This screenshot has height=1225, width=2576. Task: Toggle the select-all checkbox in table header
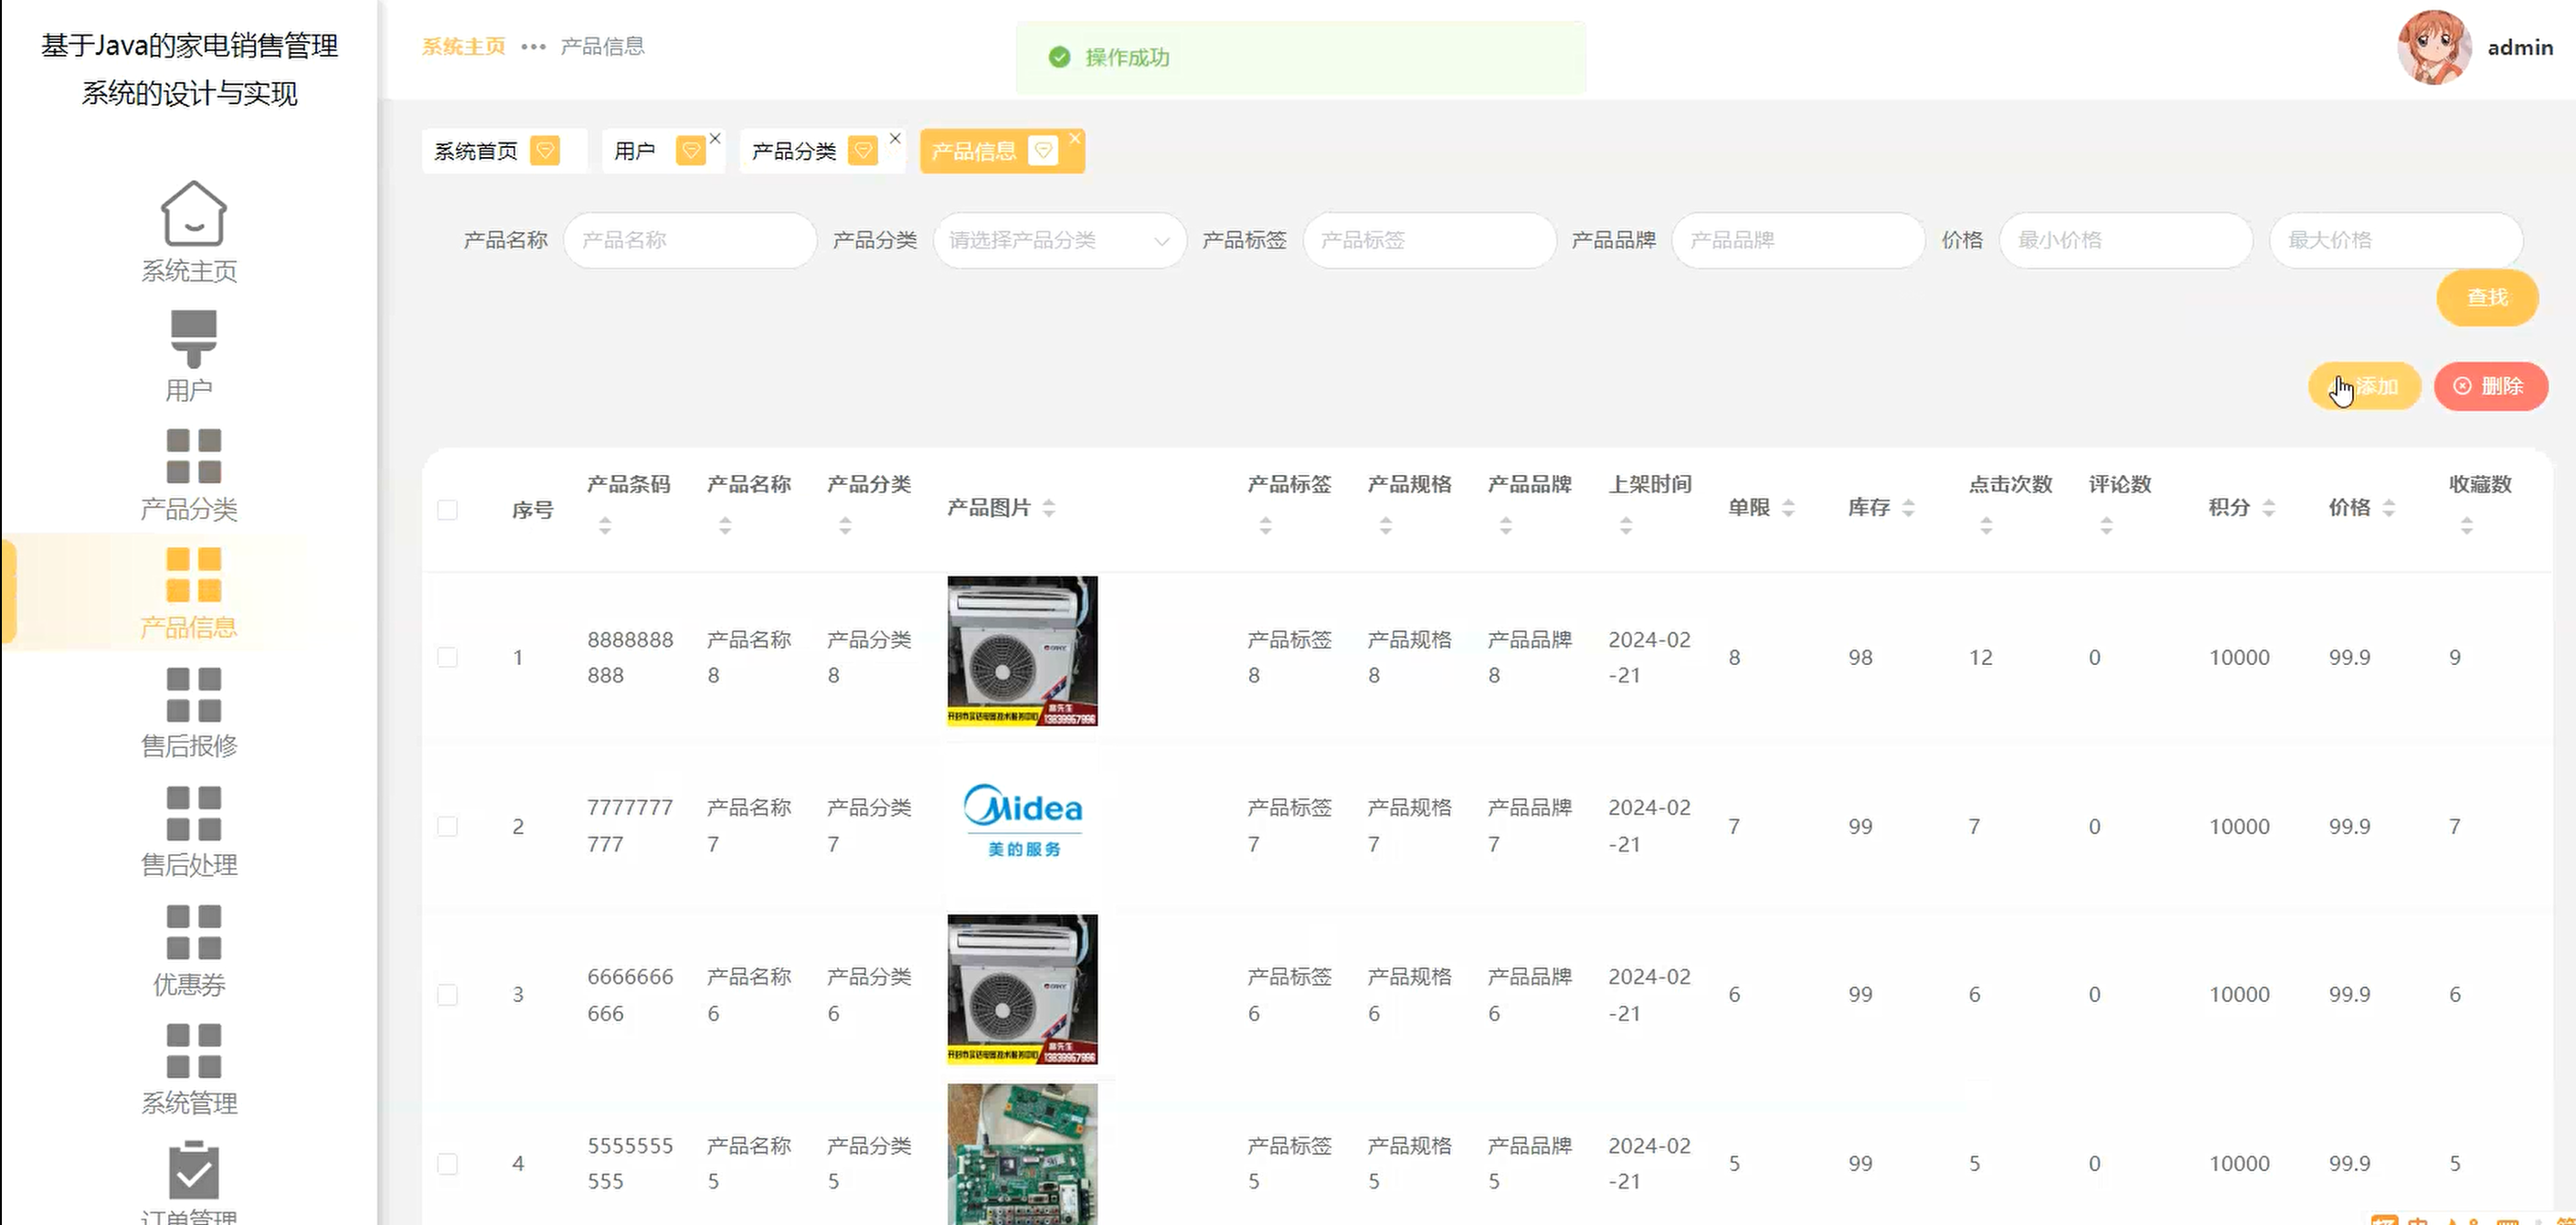447,510
